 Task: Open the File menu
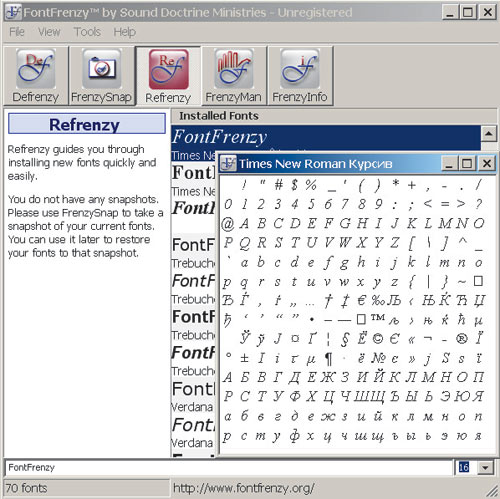click(17, 32)
